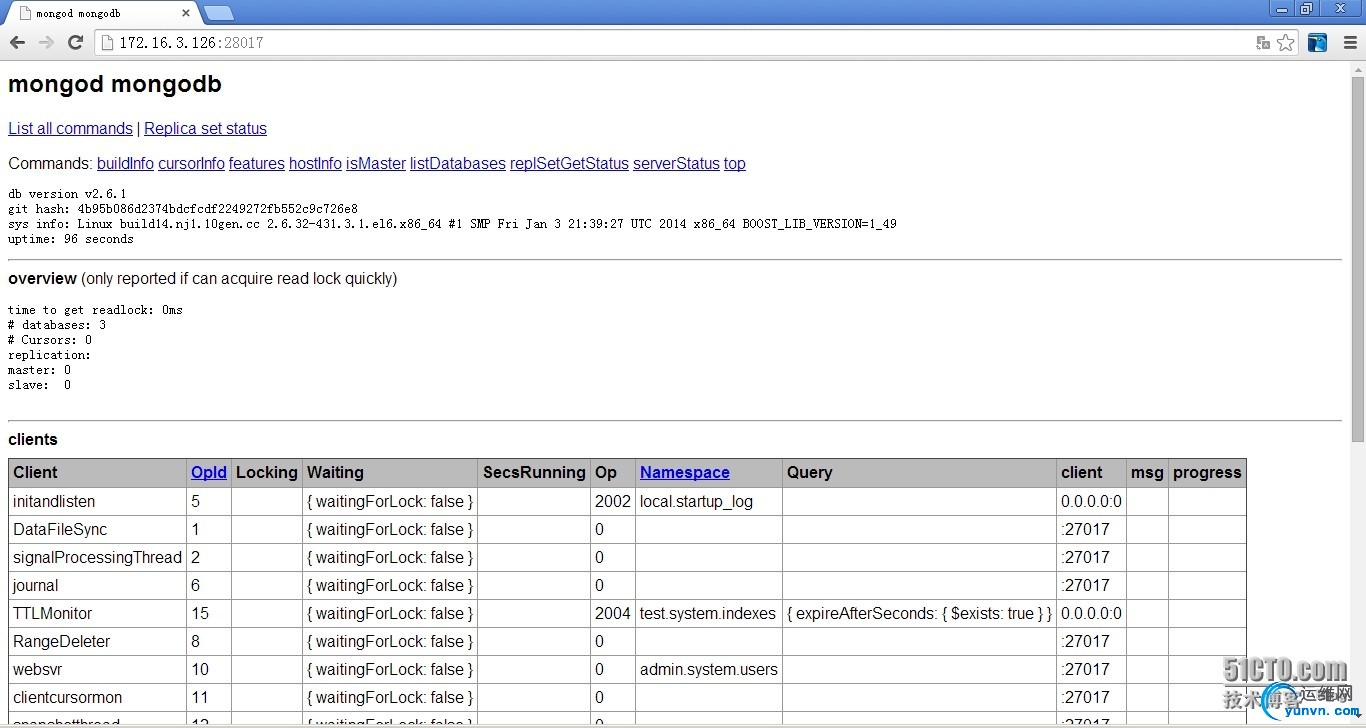Click the db version v2.6.1 line
This screenshot has width=1366, height=728.
pos(67,194)
